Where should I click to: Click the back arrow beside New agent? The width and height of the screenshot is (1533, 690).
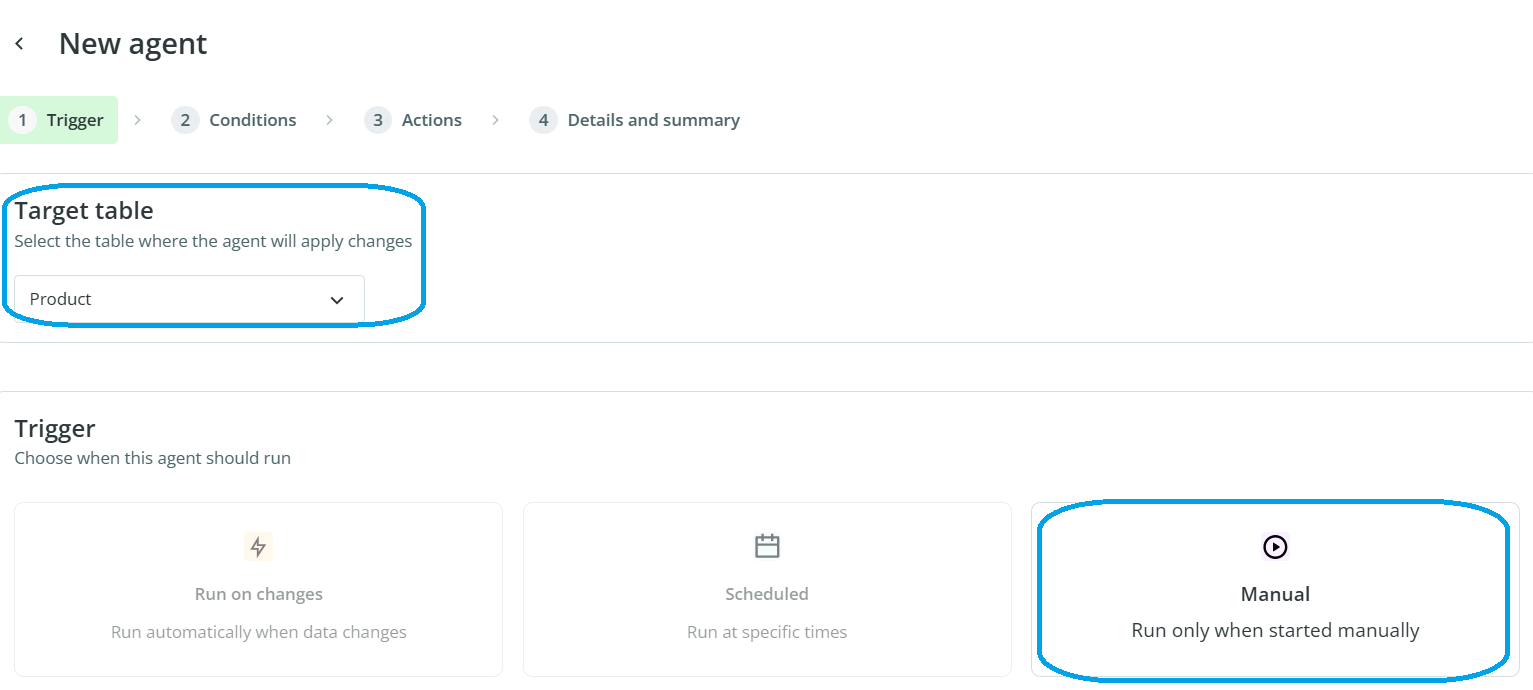point(19,44)
